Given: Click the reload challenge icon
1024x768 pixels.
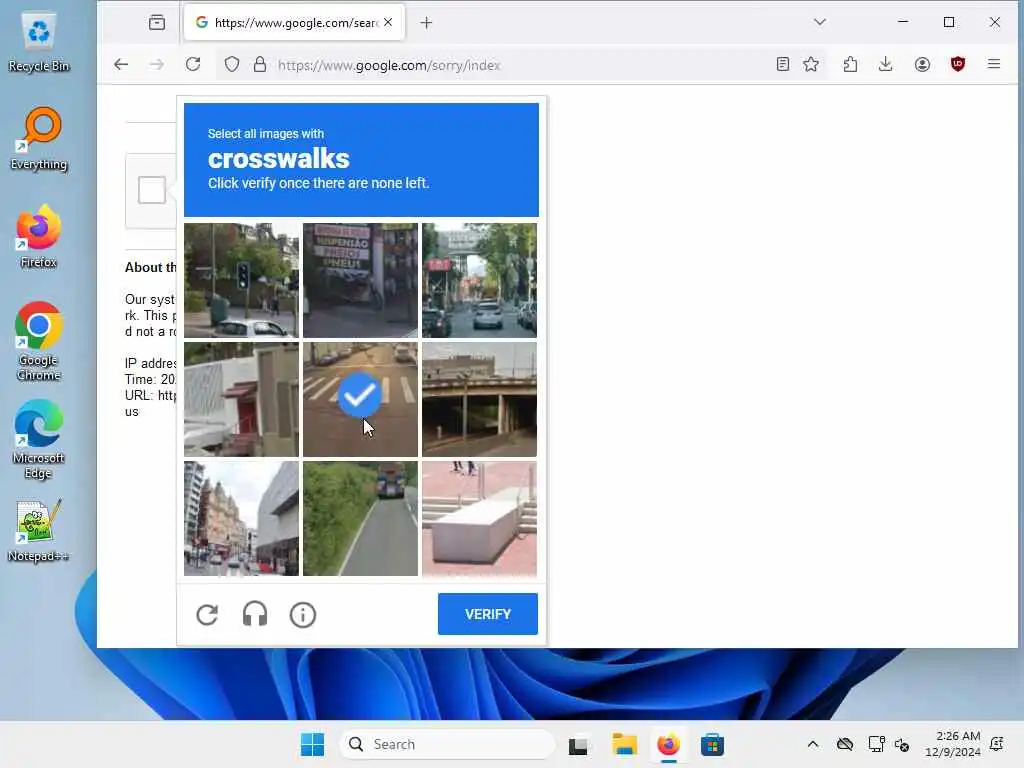Looking at the screenshot, I should click(x=207, y=615).
